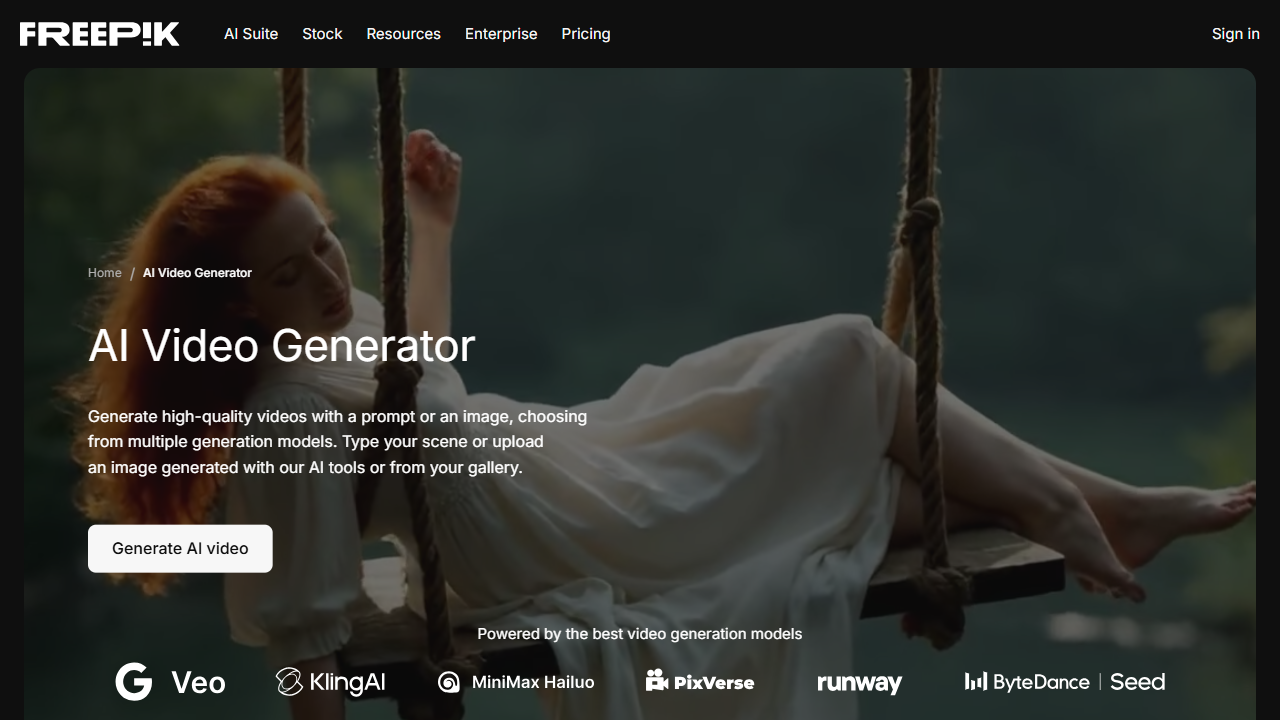Open the AI Suite menu

pos(251,34)
